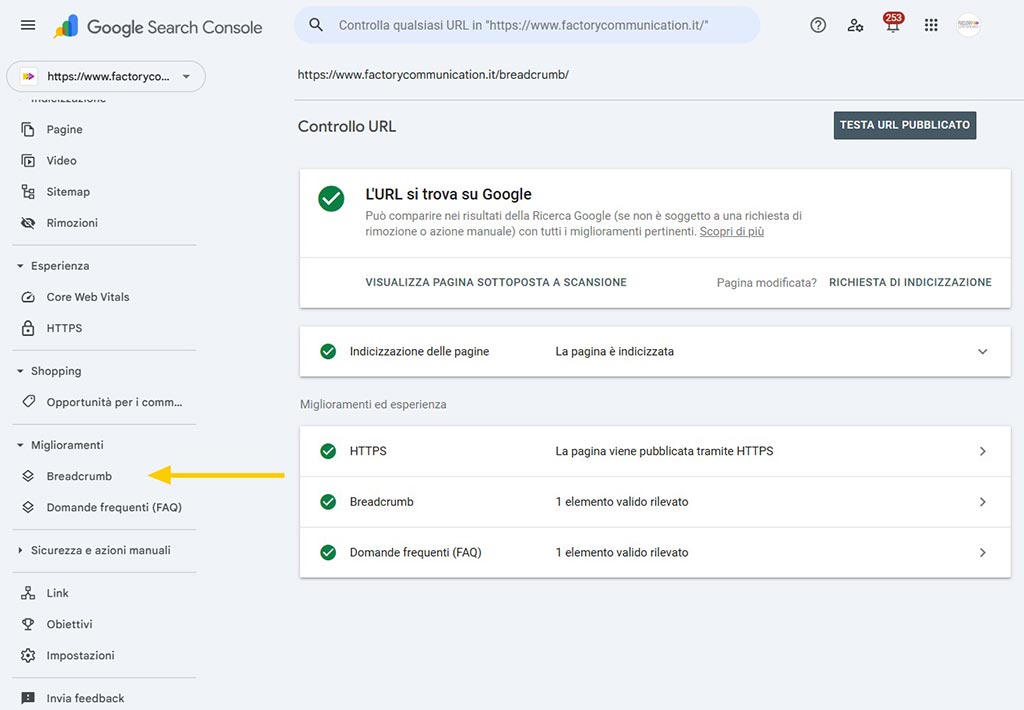1024x710 pixels.
Task: Click Richiesta di indicizzazione
Action: pyautogui.click(x=910, y=282)
